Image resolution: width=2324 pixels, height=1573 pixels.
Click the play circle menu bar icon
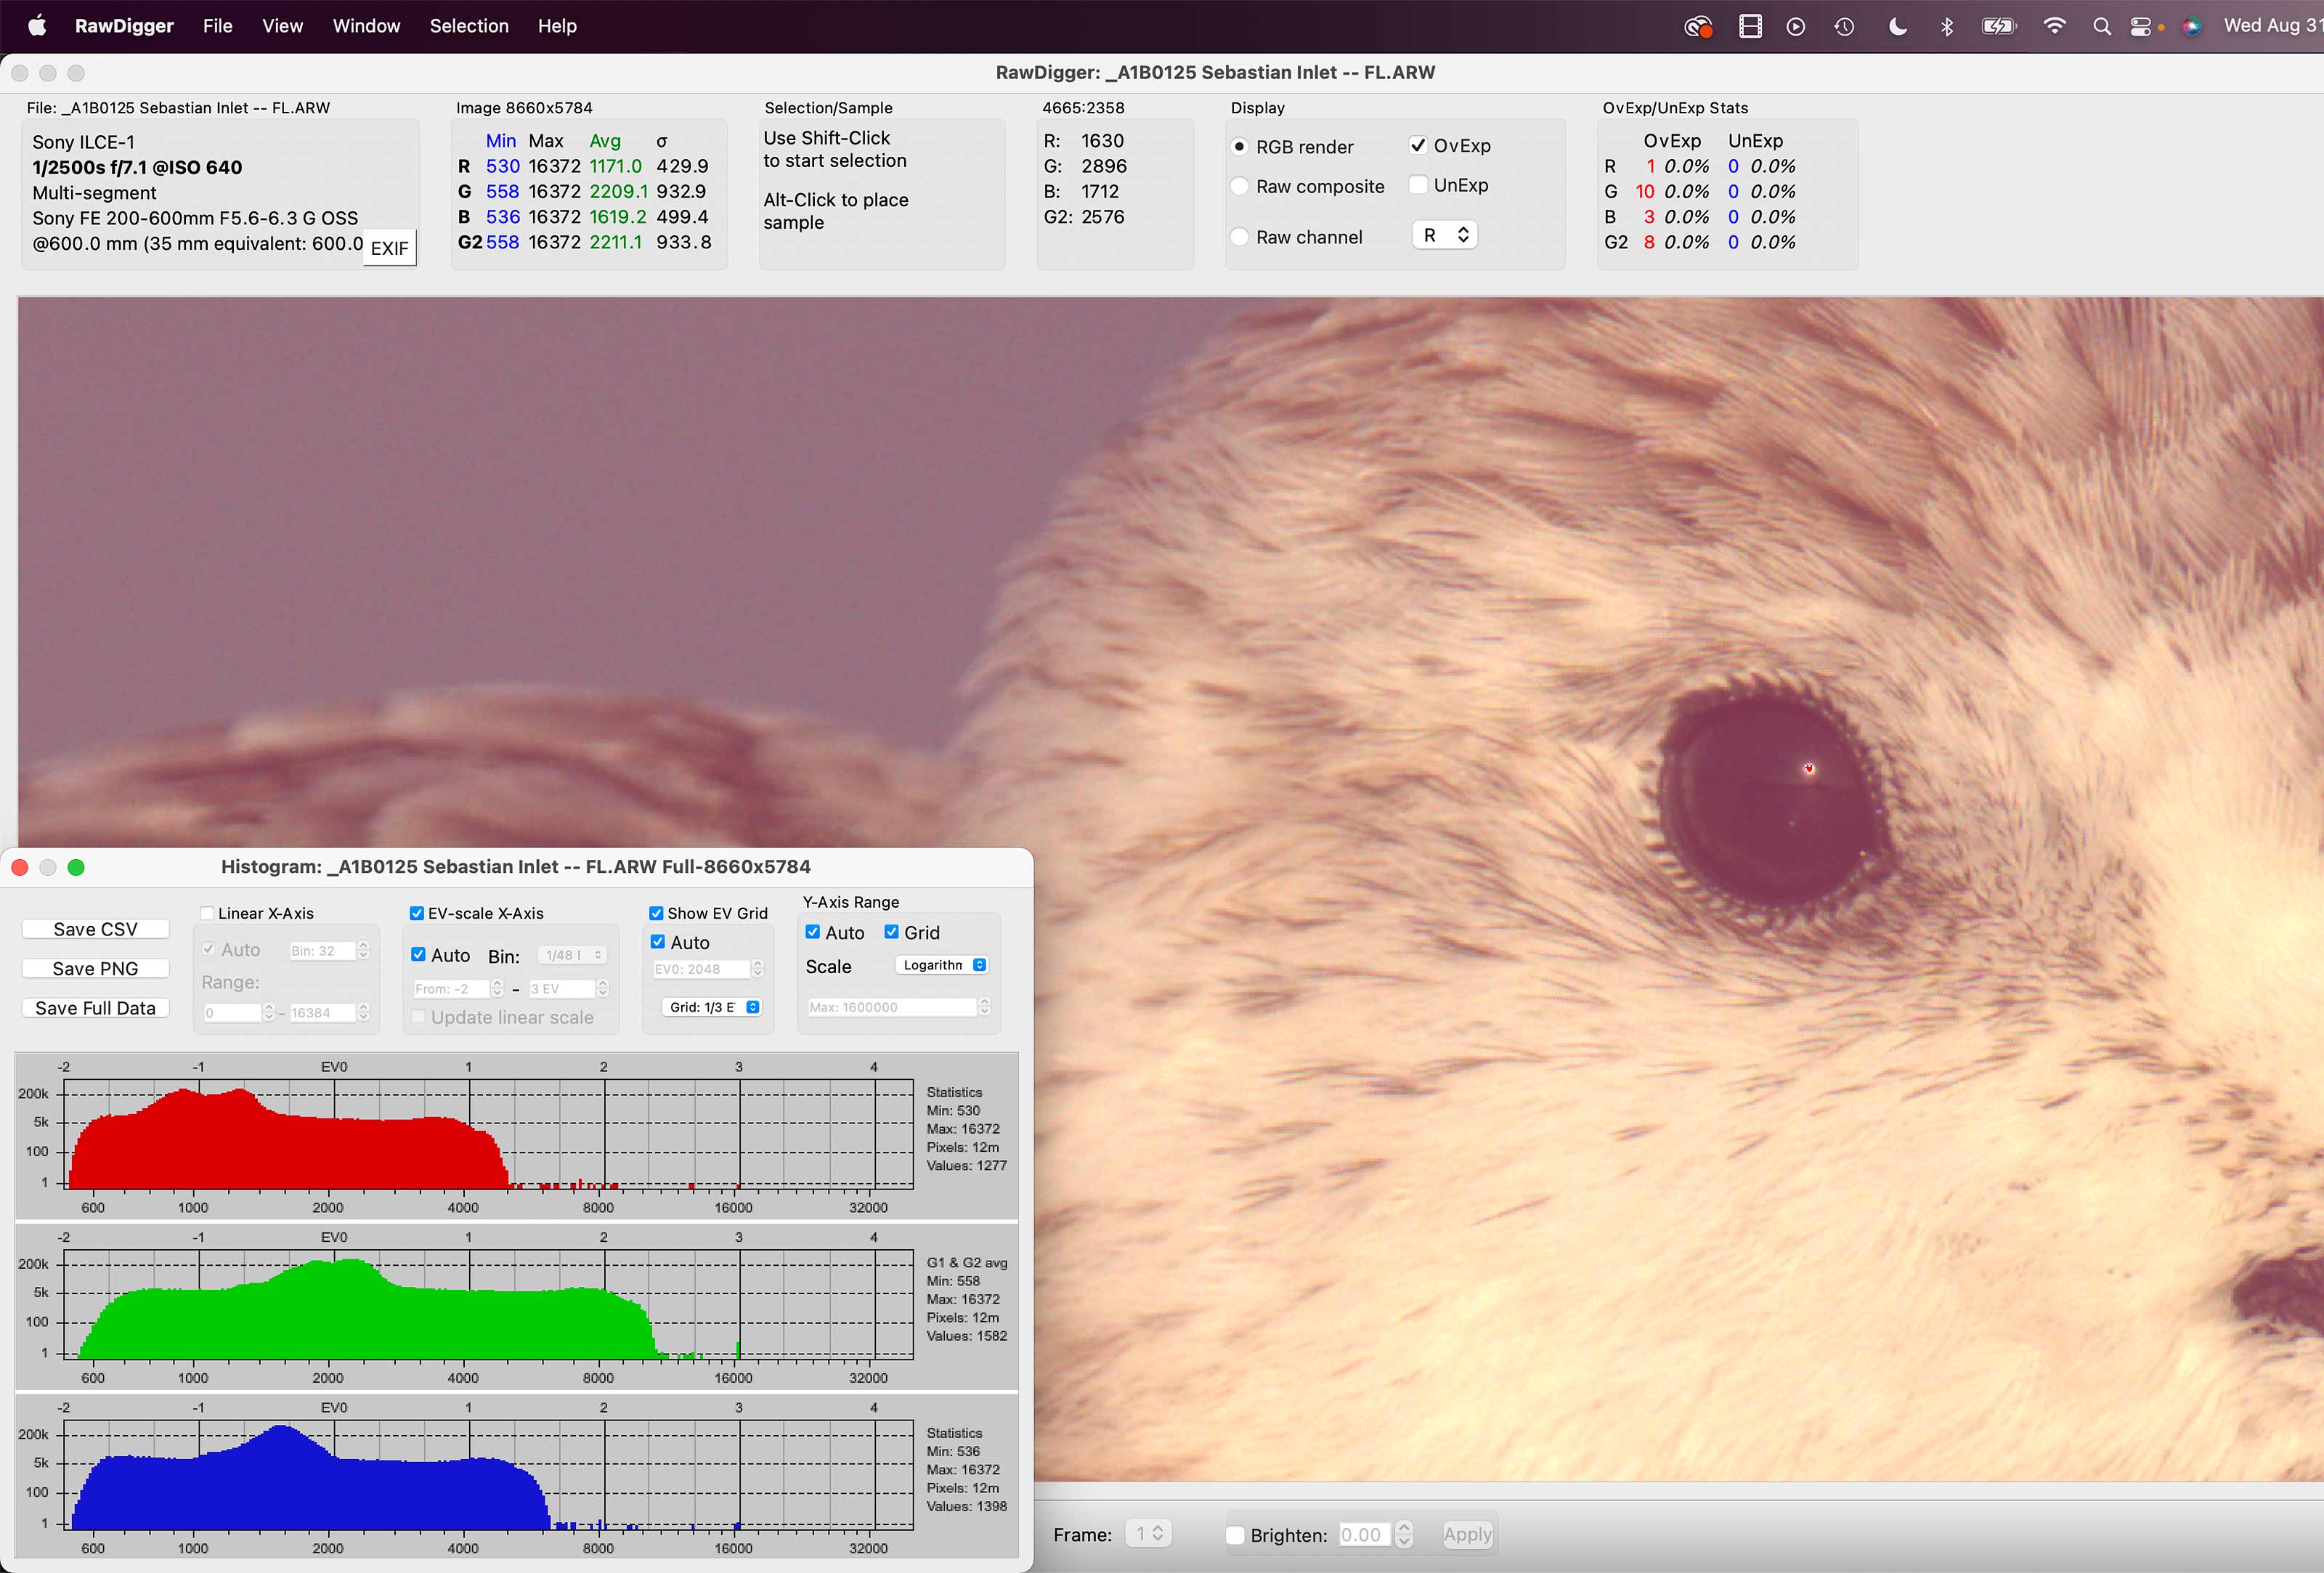(x=1796, y=27)
